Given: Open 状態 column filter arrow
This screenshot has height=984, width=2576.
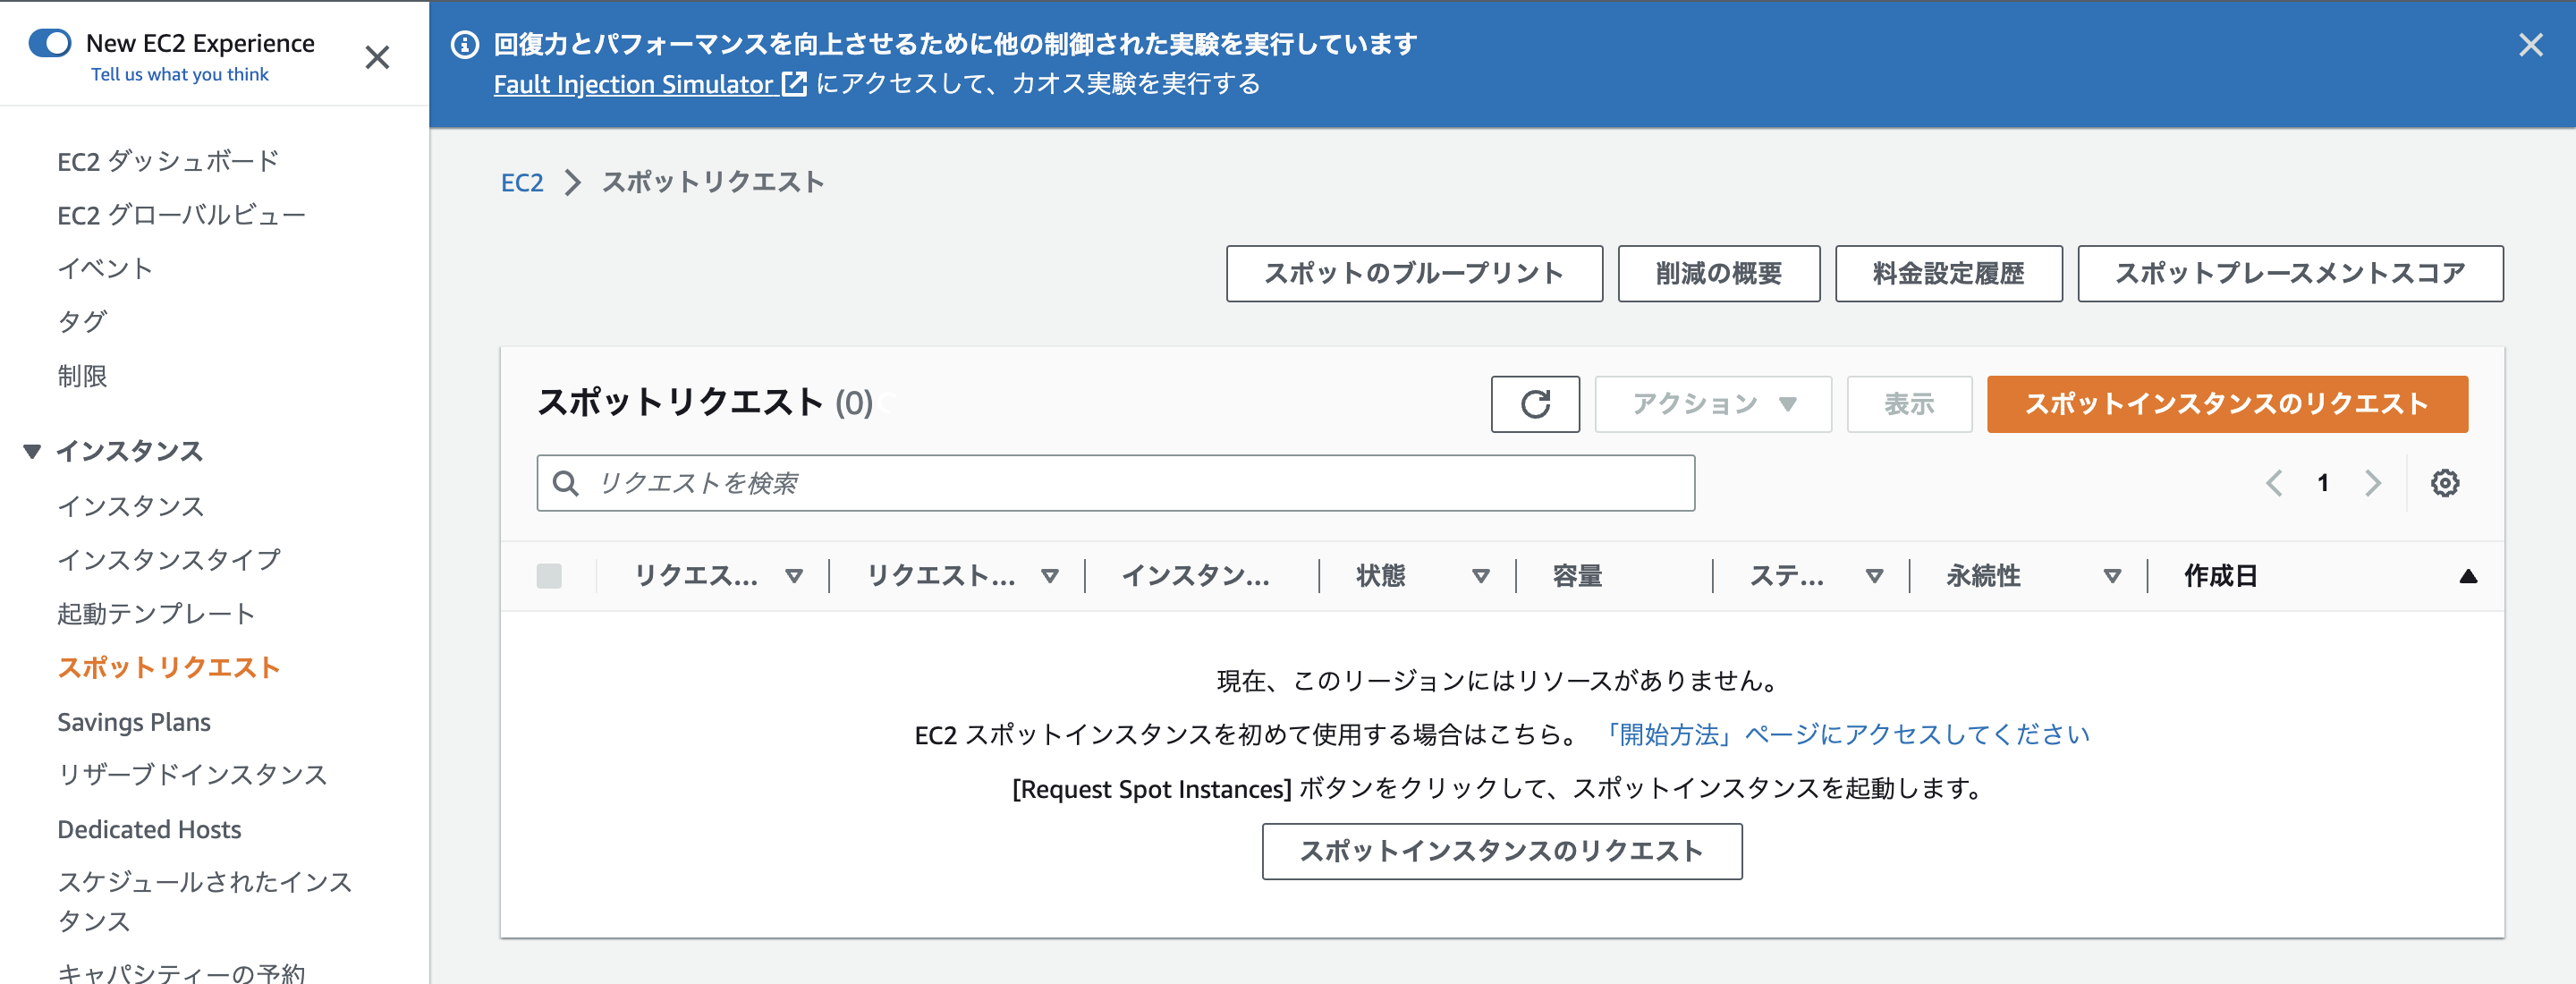Looking at the screenshot, I should (1480, 577).
